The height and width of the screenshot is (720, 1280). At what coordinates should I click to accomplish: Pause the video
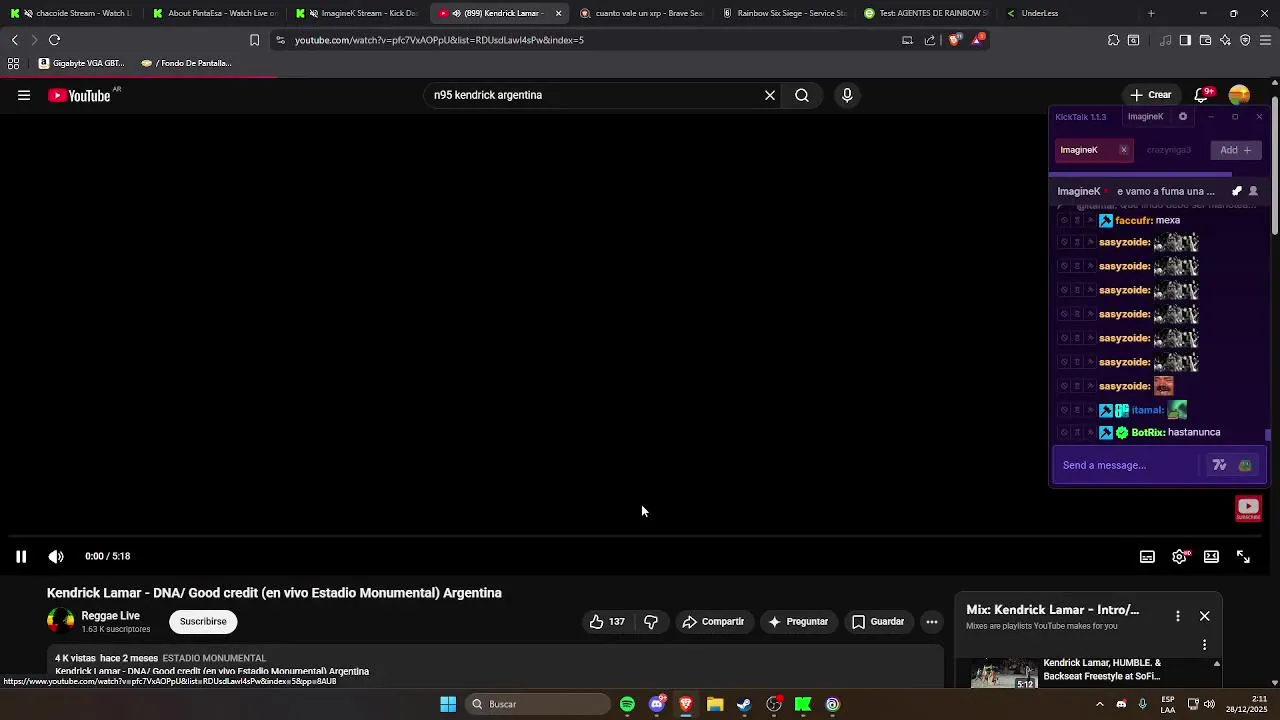tap(20, 557)
